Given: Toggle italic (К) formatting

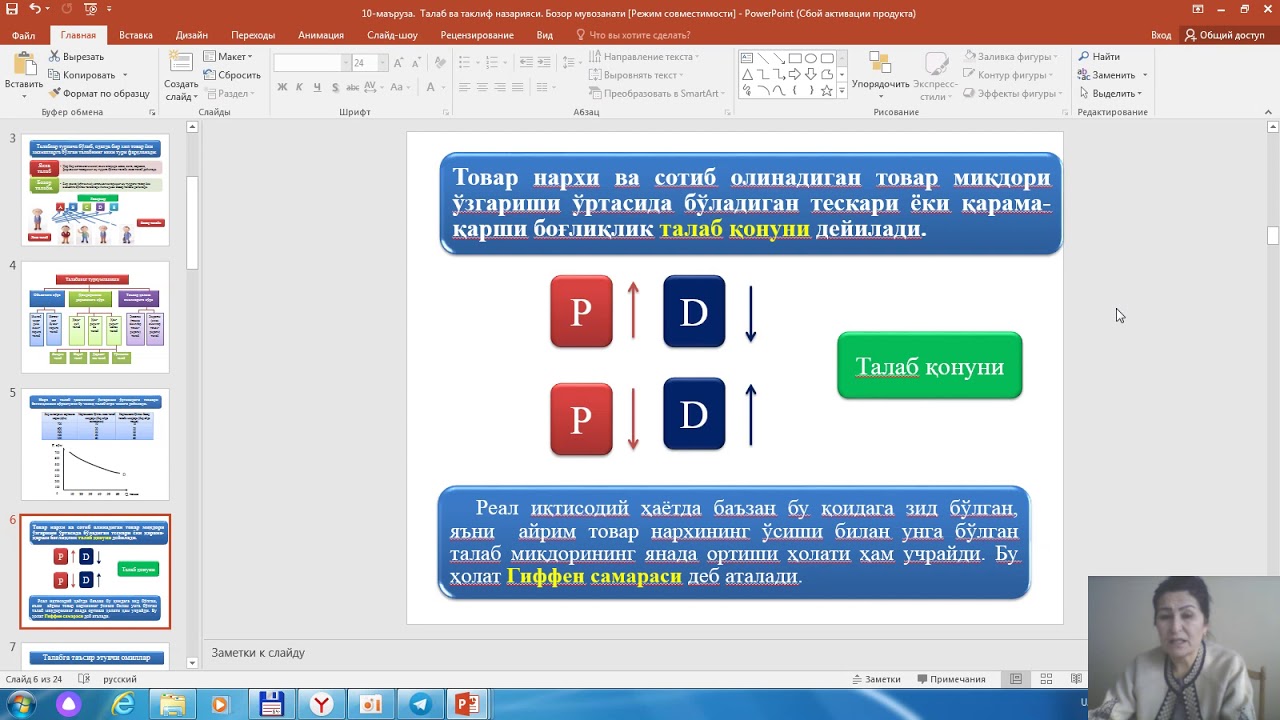Looking at the screenshot, I should [299, 87].
